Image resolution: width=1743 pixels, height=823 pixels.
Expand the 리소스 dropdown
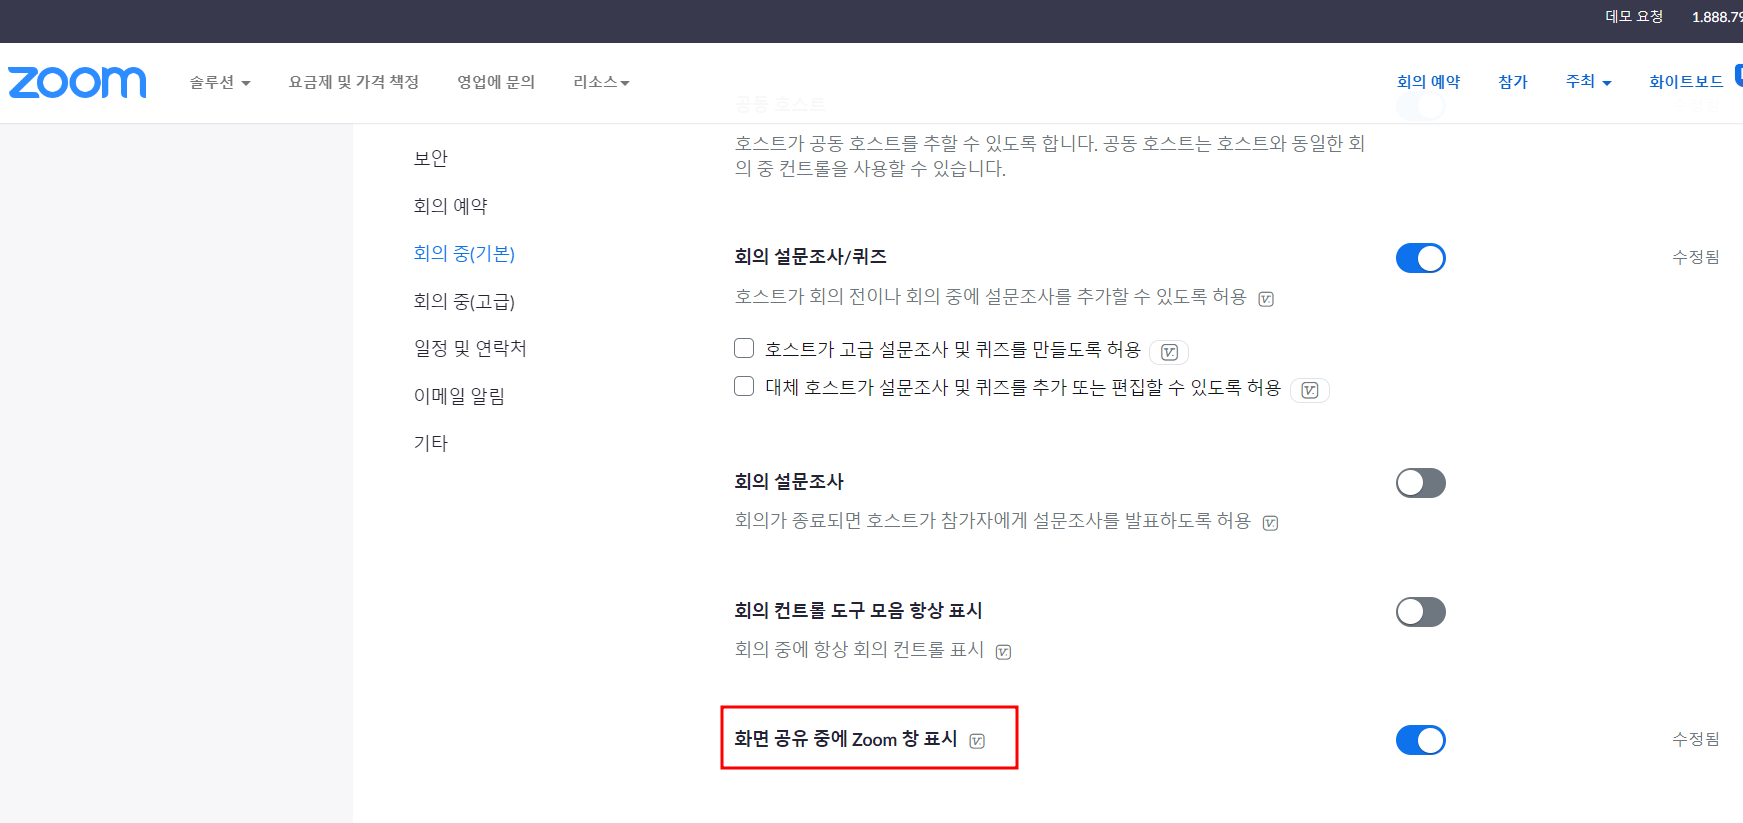(601, 82)
